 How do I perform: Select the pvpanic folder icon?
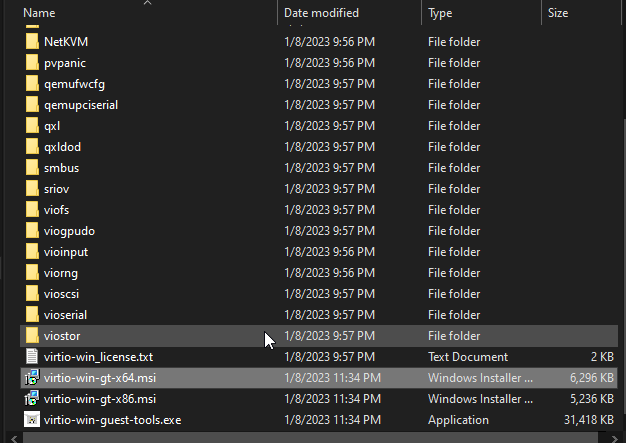(x=32, y=63)
